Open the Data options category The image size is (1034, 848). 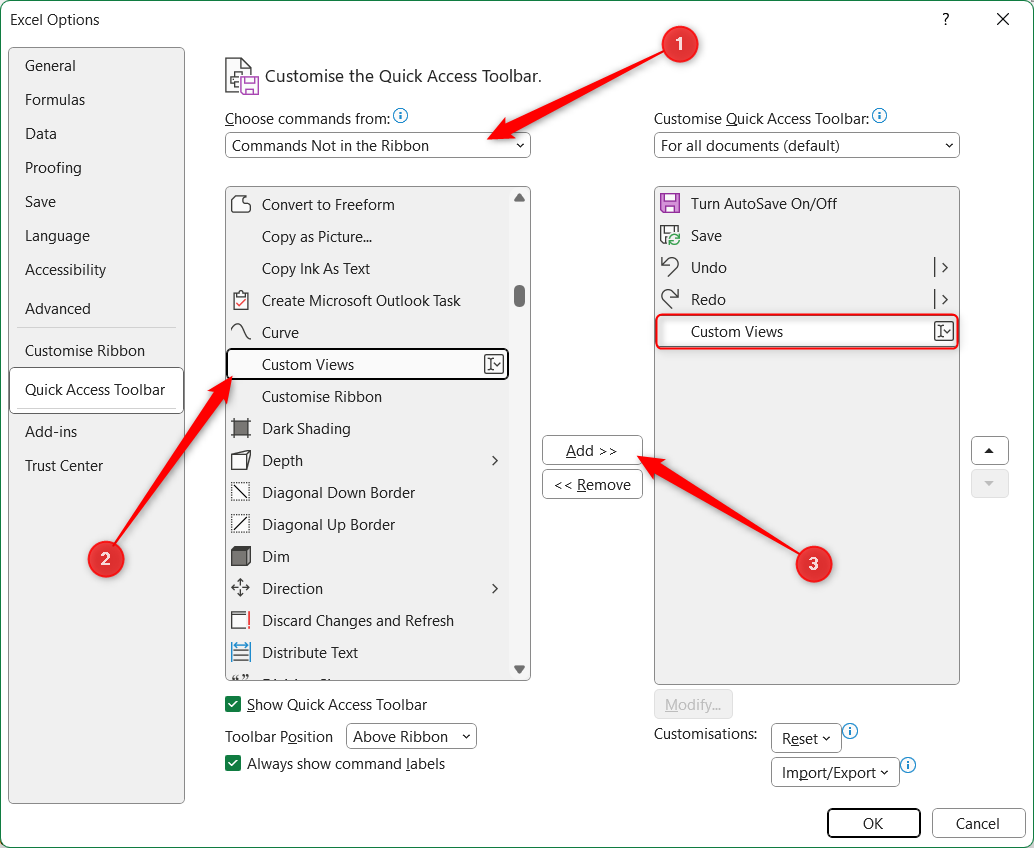pos(96,134)
